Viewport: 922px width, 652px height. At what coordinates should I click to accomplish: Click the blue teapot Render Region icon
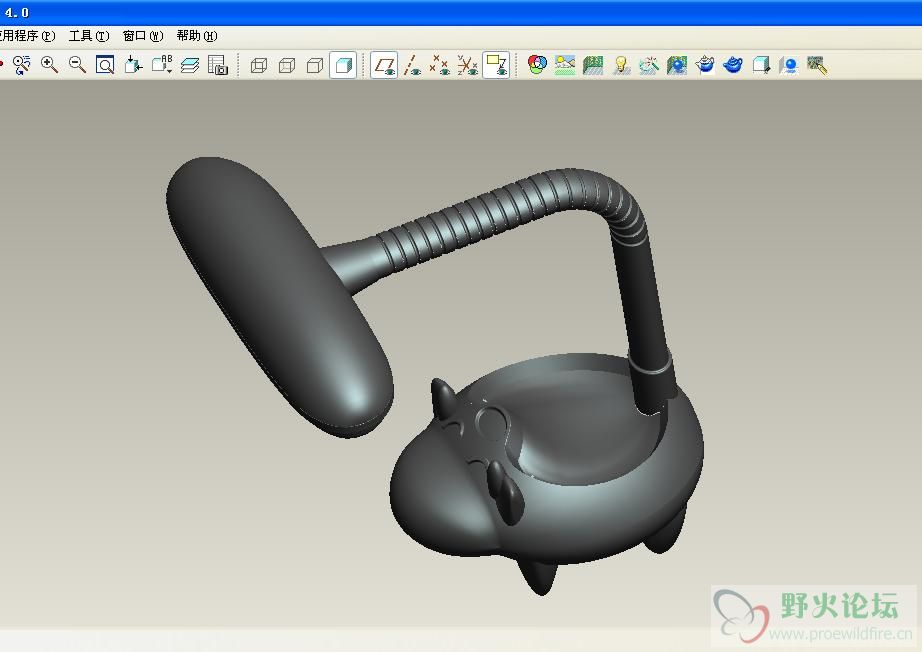click(733, 65)
